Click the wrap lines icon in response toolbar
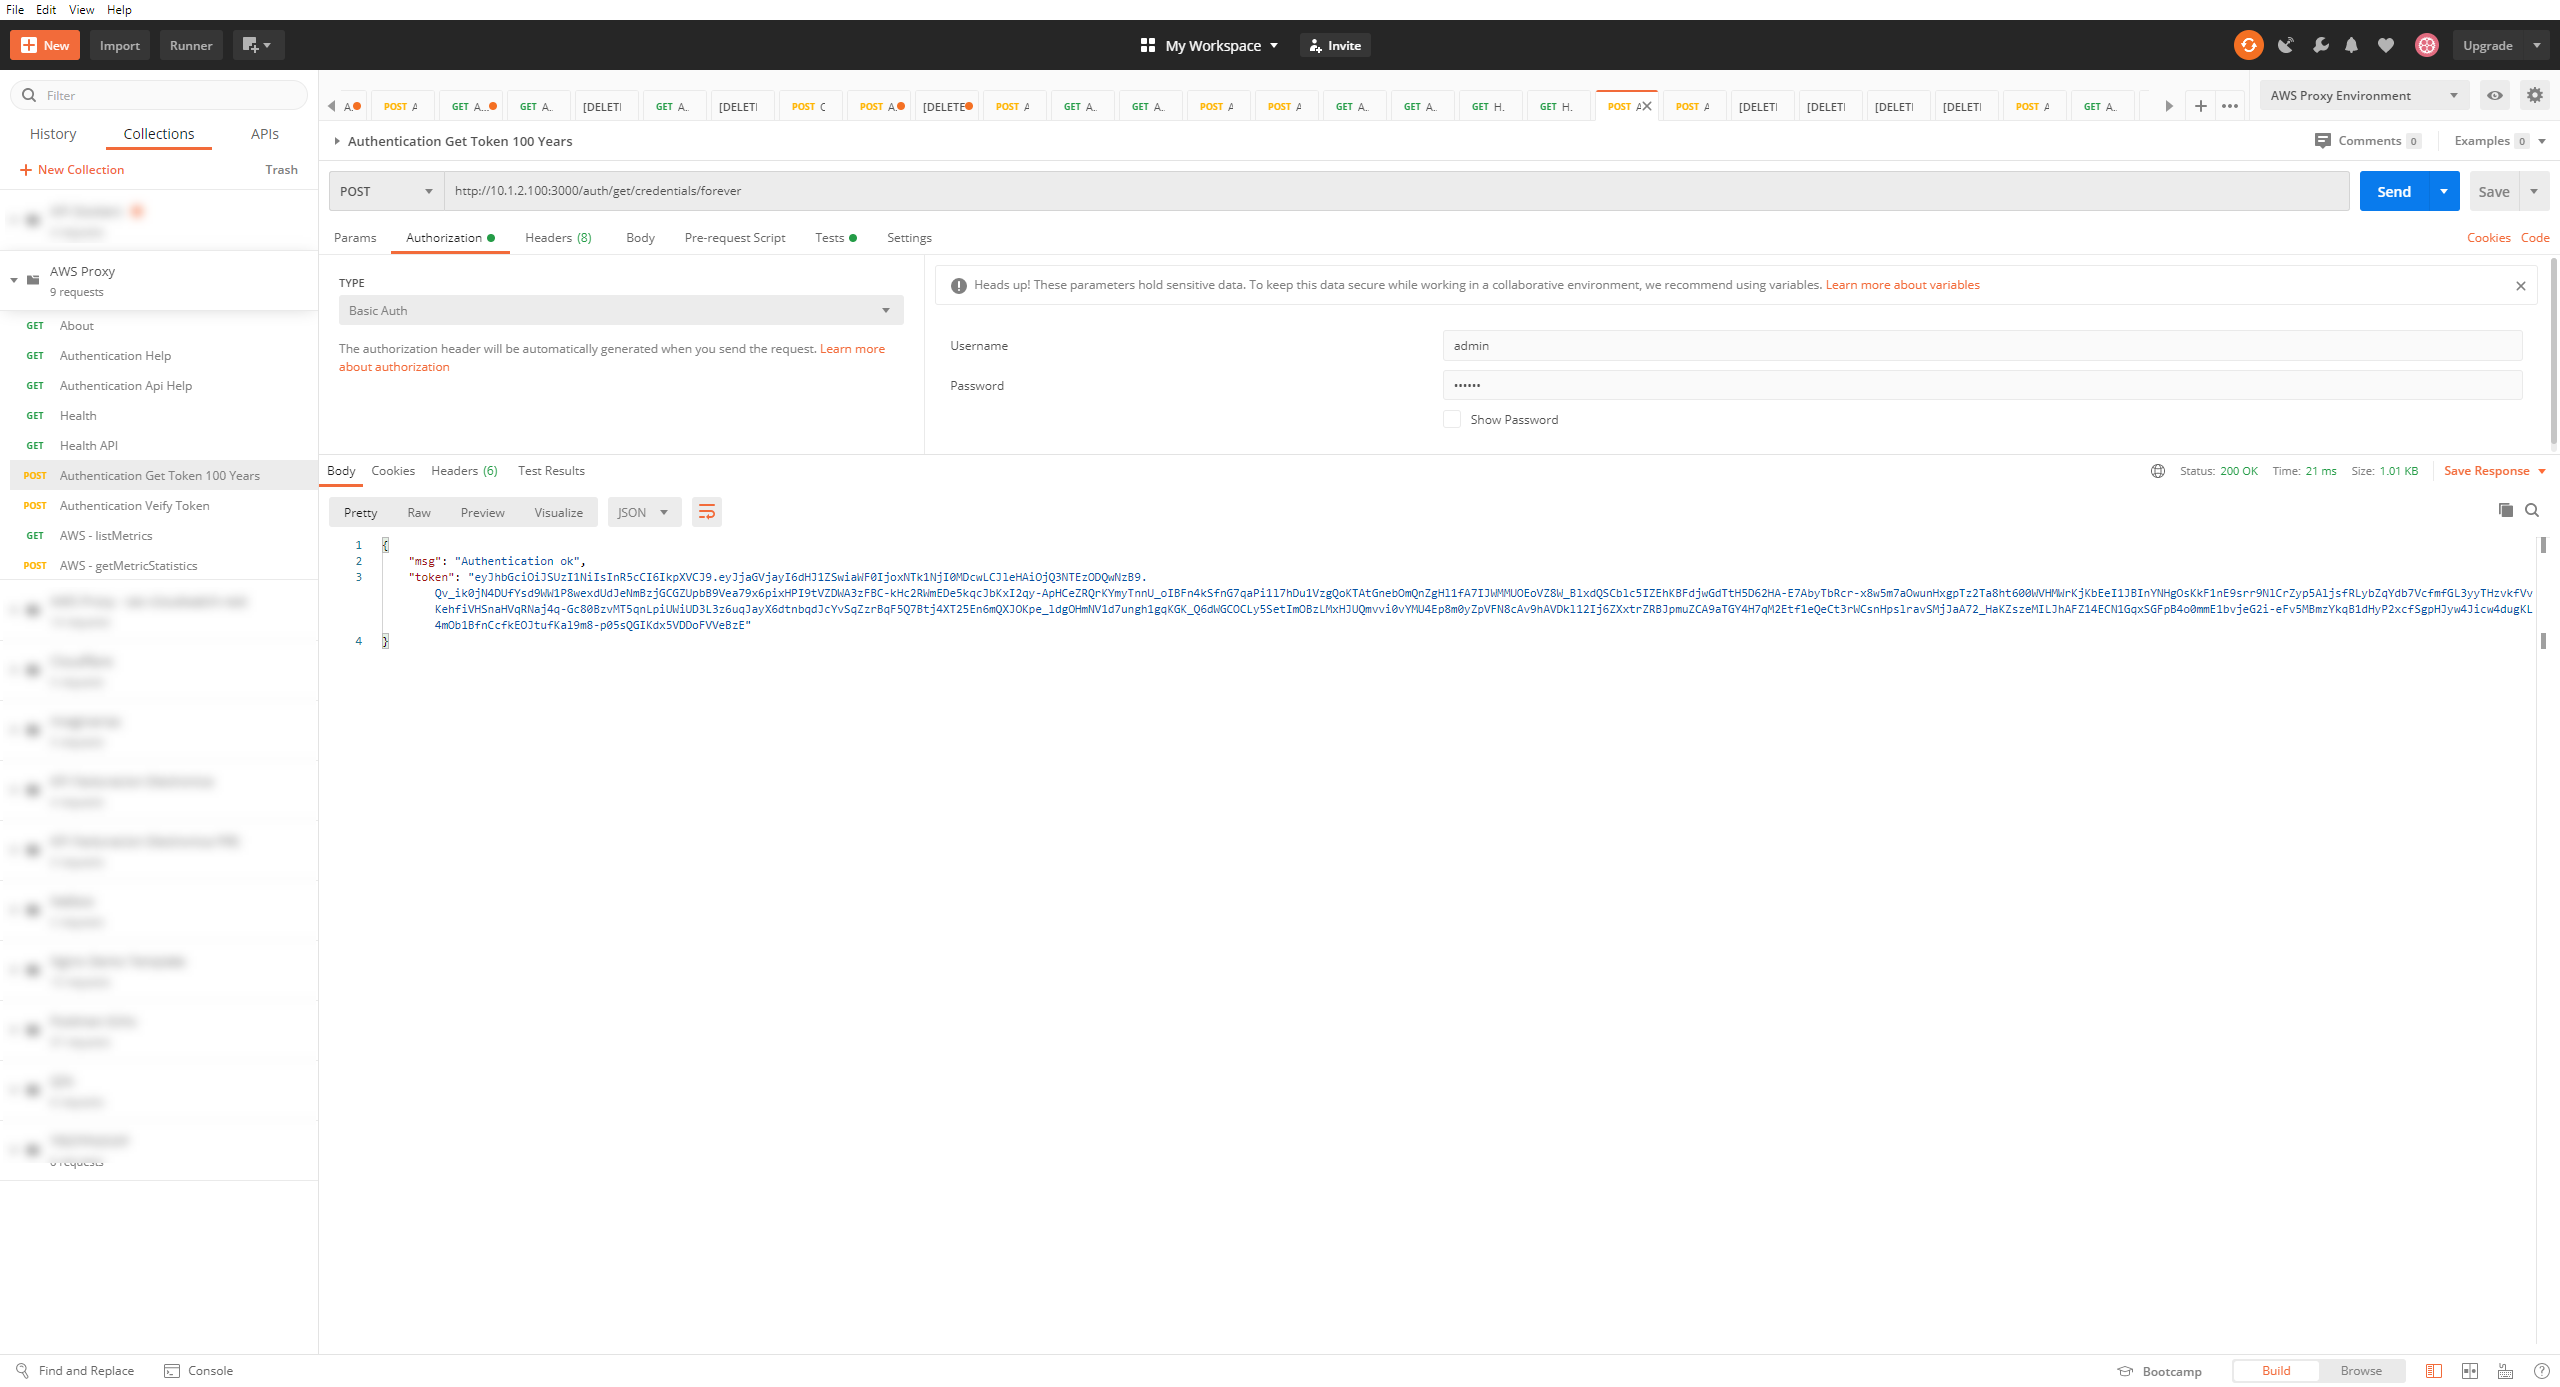This screenshot has height=1387, width=2560. click(706, 512)
